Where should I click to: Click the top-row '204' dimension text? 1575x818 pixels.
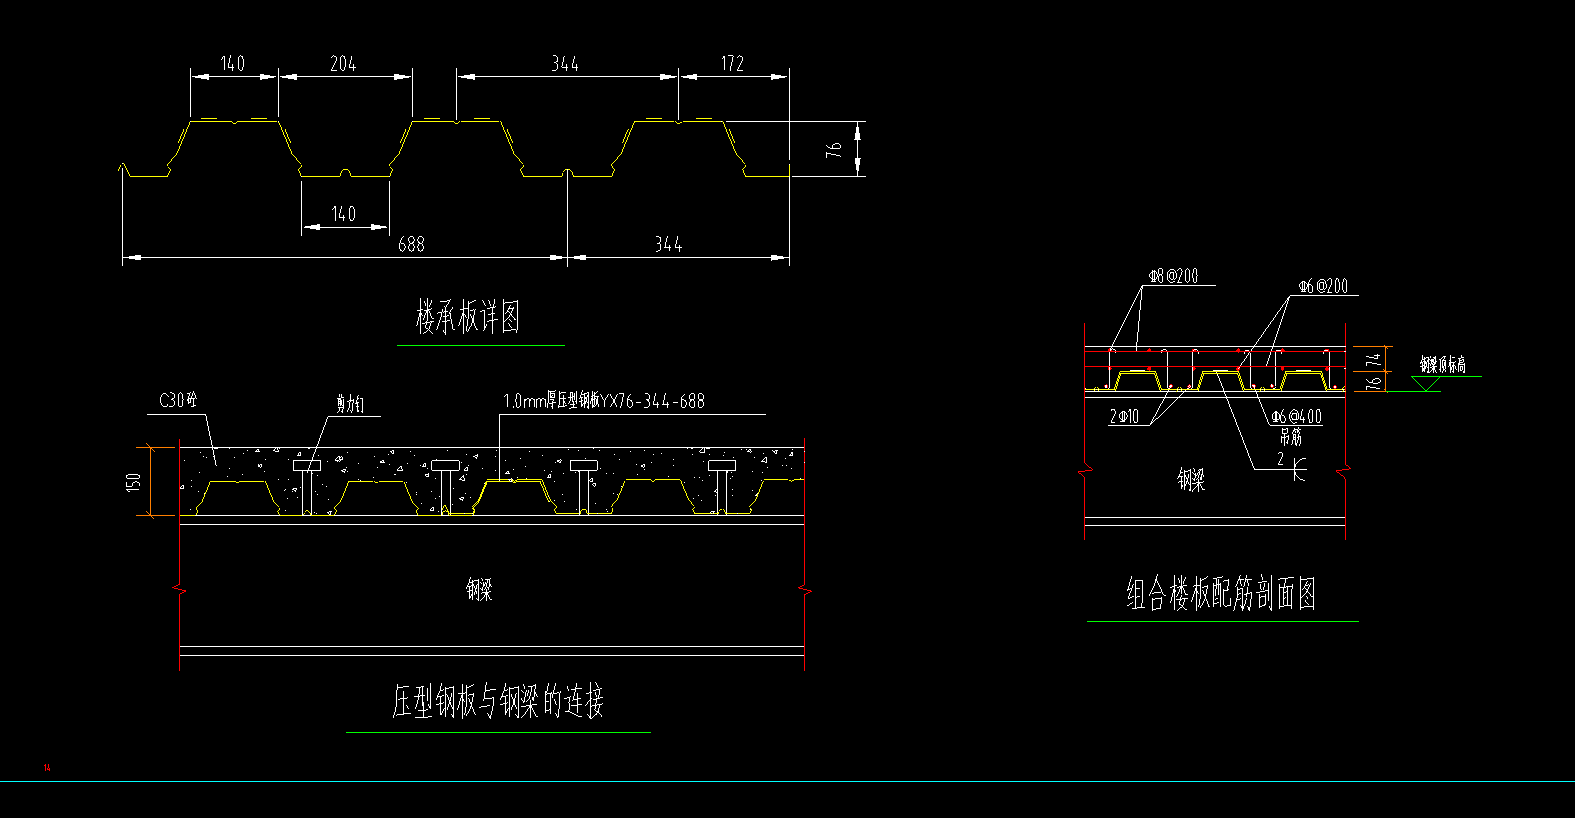tap(343, 64)
